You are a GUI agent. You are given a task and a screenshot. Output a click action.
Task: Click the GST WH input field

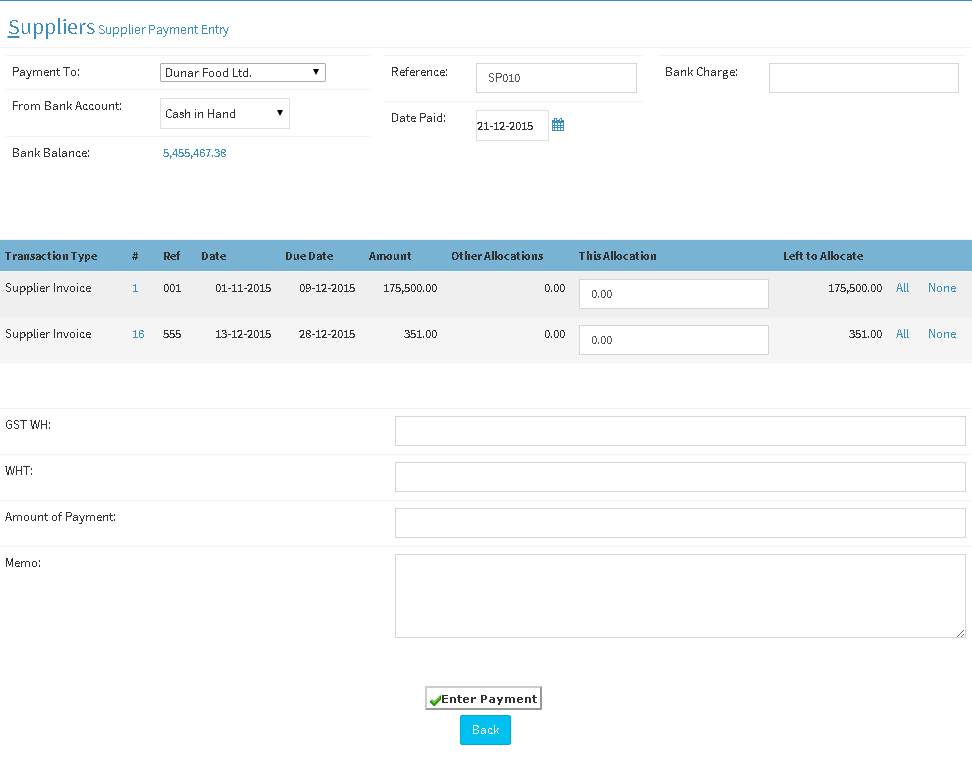(x=680, y=430)
